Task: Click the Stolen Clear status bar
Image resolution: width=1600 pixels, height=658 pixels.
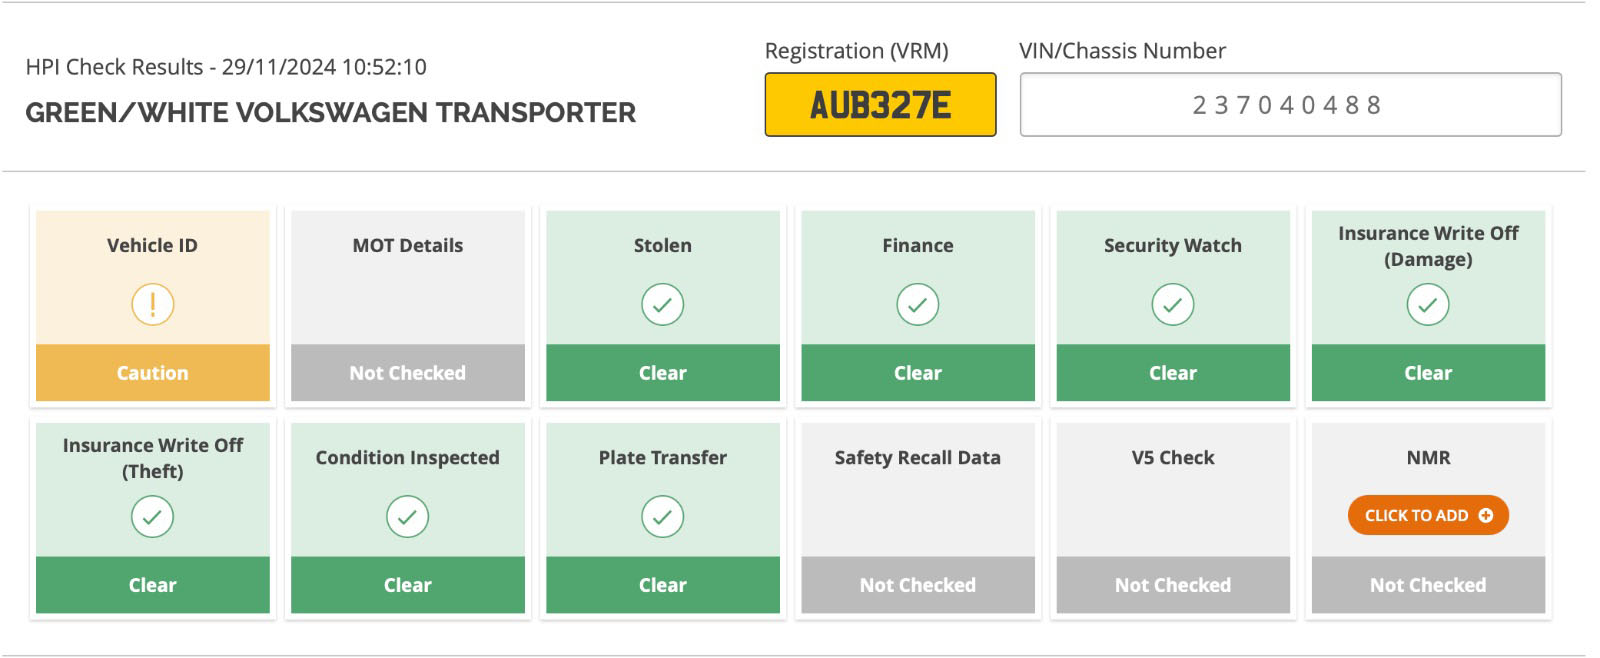Action: [x=662, y=373]
